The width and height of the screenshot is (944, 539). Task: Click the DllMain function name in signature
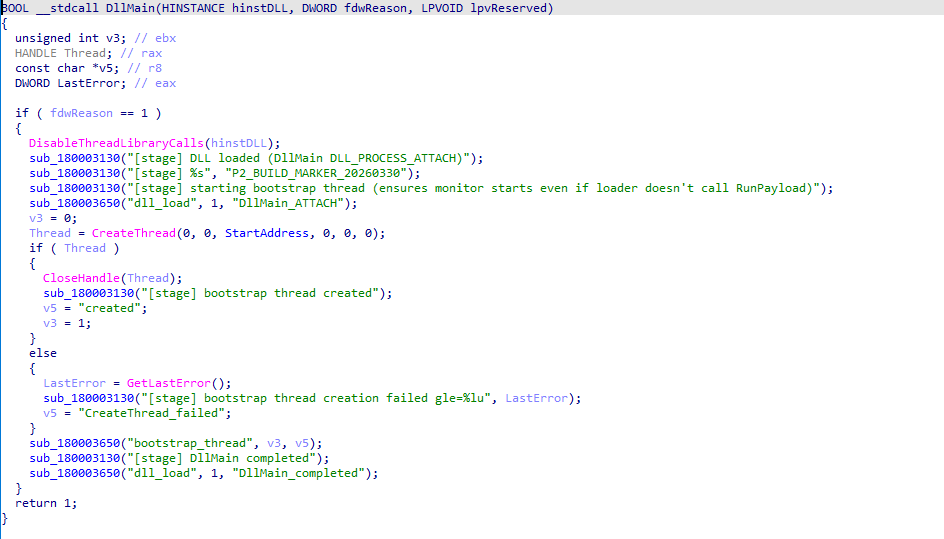click(130, 8)
